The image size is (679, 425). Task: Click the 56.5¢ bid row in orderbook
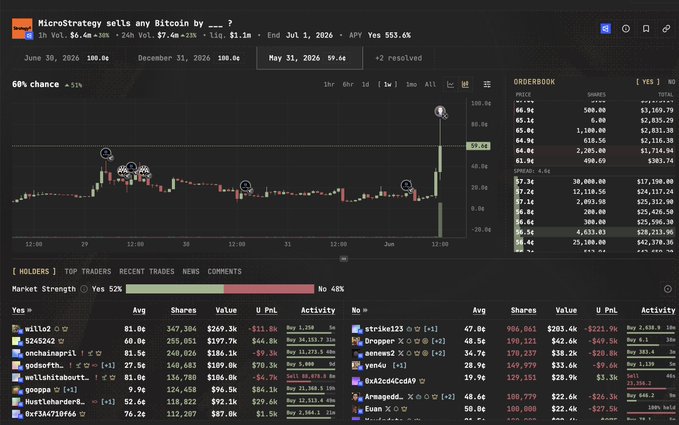594,232
